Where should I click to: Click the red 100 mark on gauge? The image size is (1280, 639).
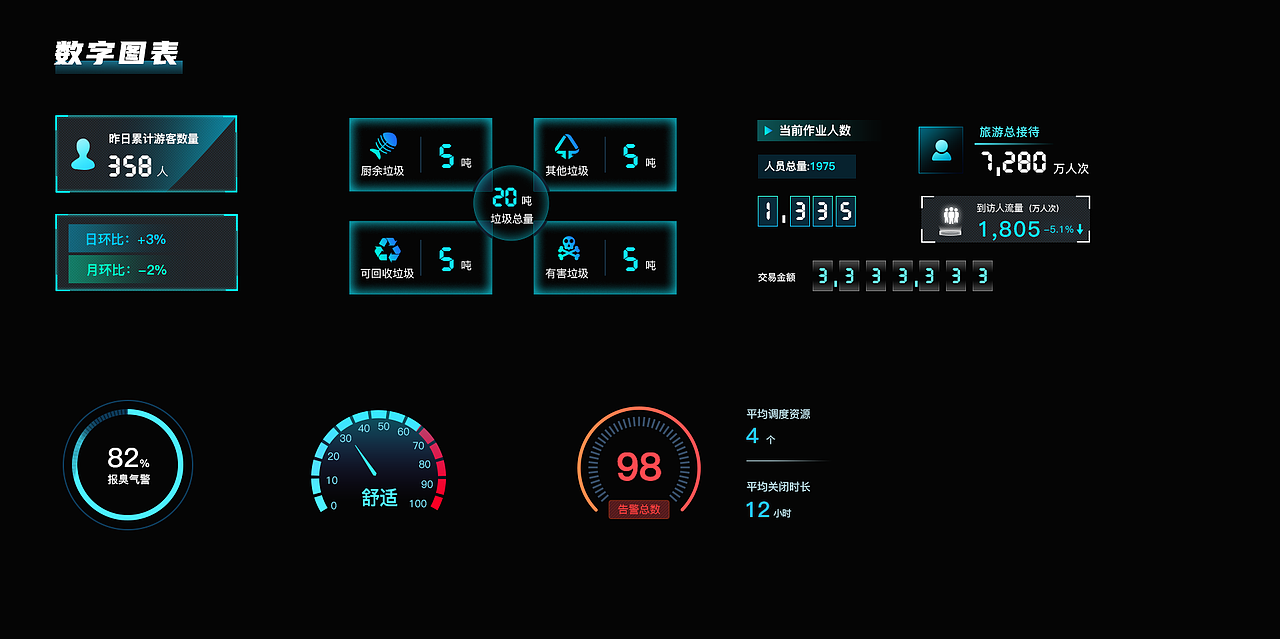(418, 504)
